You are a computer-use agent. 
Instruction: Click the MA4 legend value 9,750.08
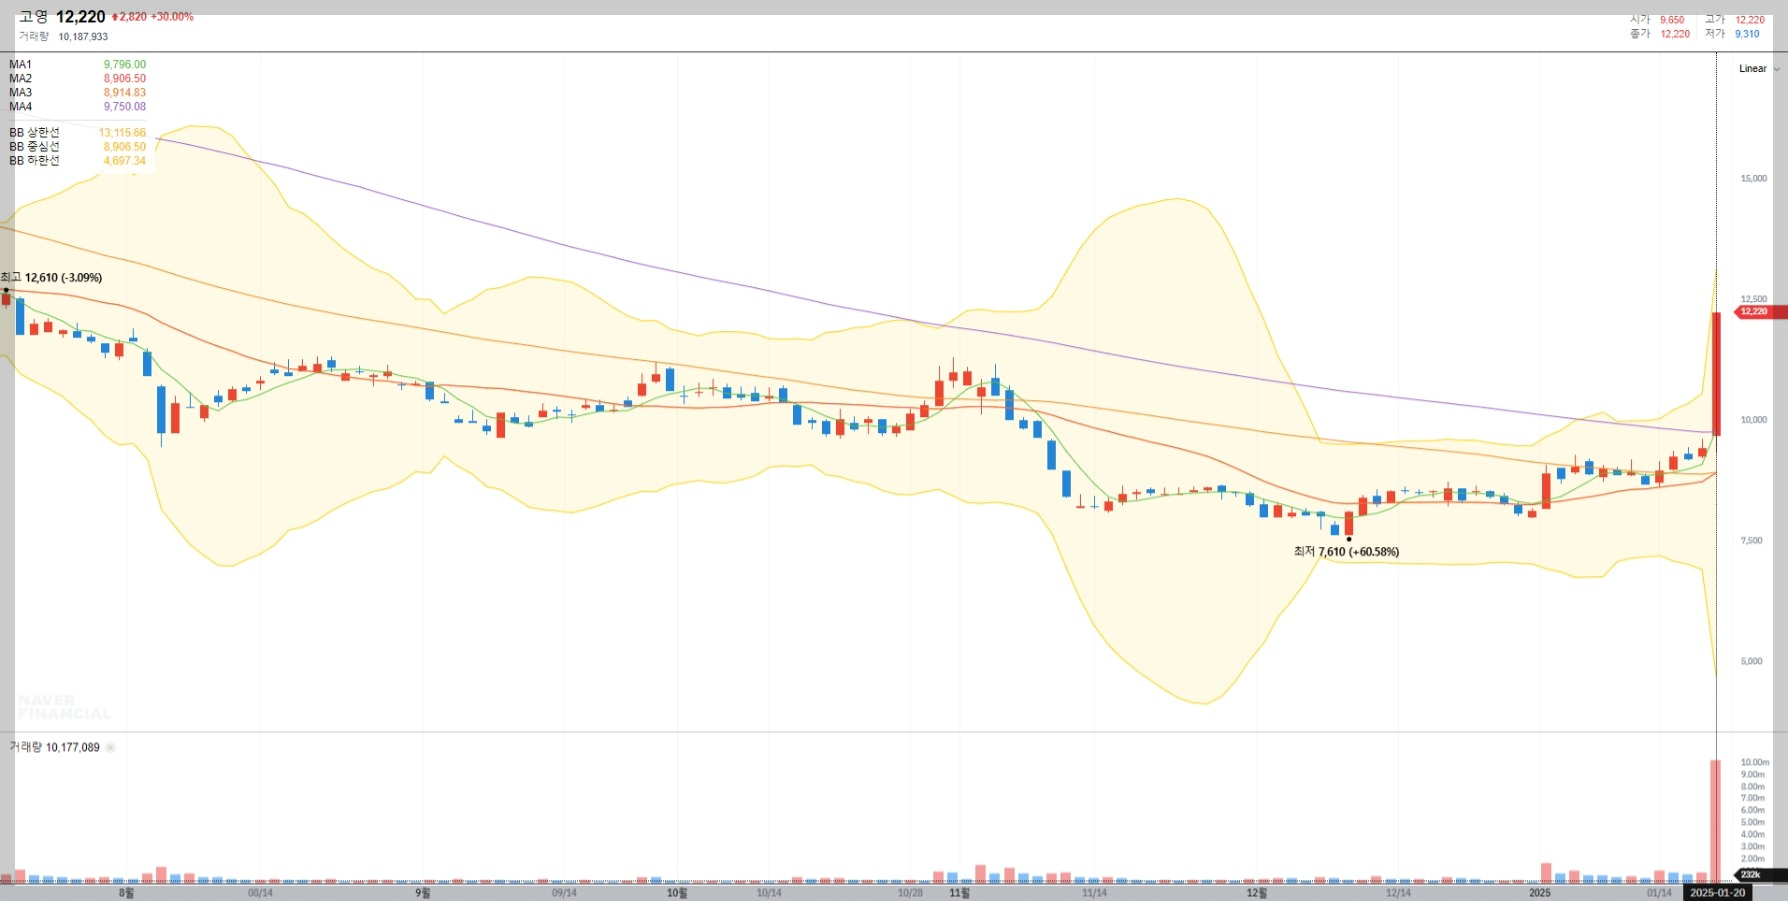pyautogui.click(x=124, y=106)
